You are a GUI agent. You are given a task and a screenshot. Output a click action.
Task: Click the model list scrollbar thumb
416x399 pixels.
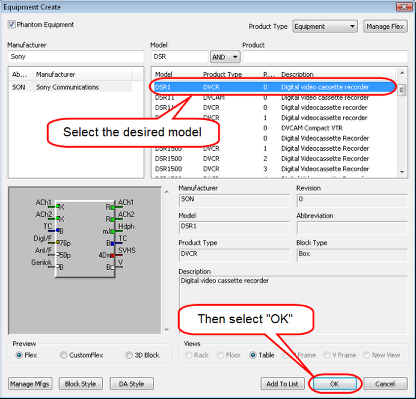click(402, 90)
